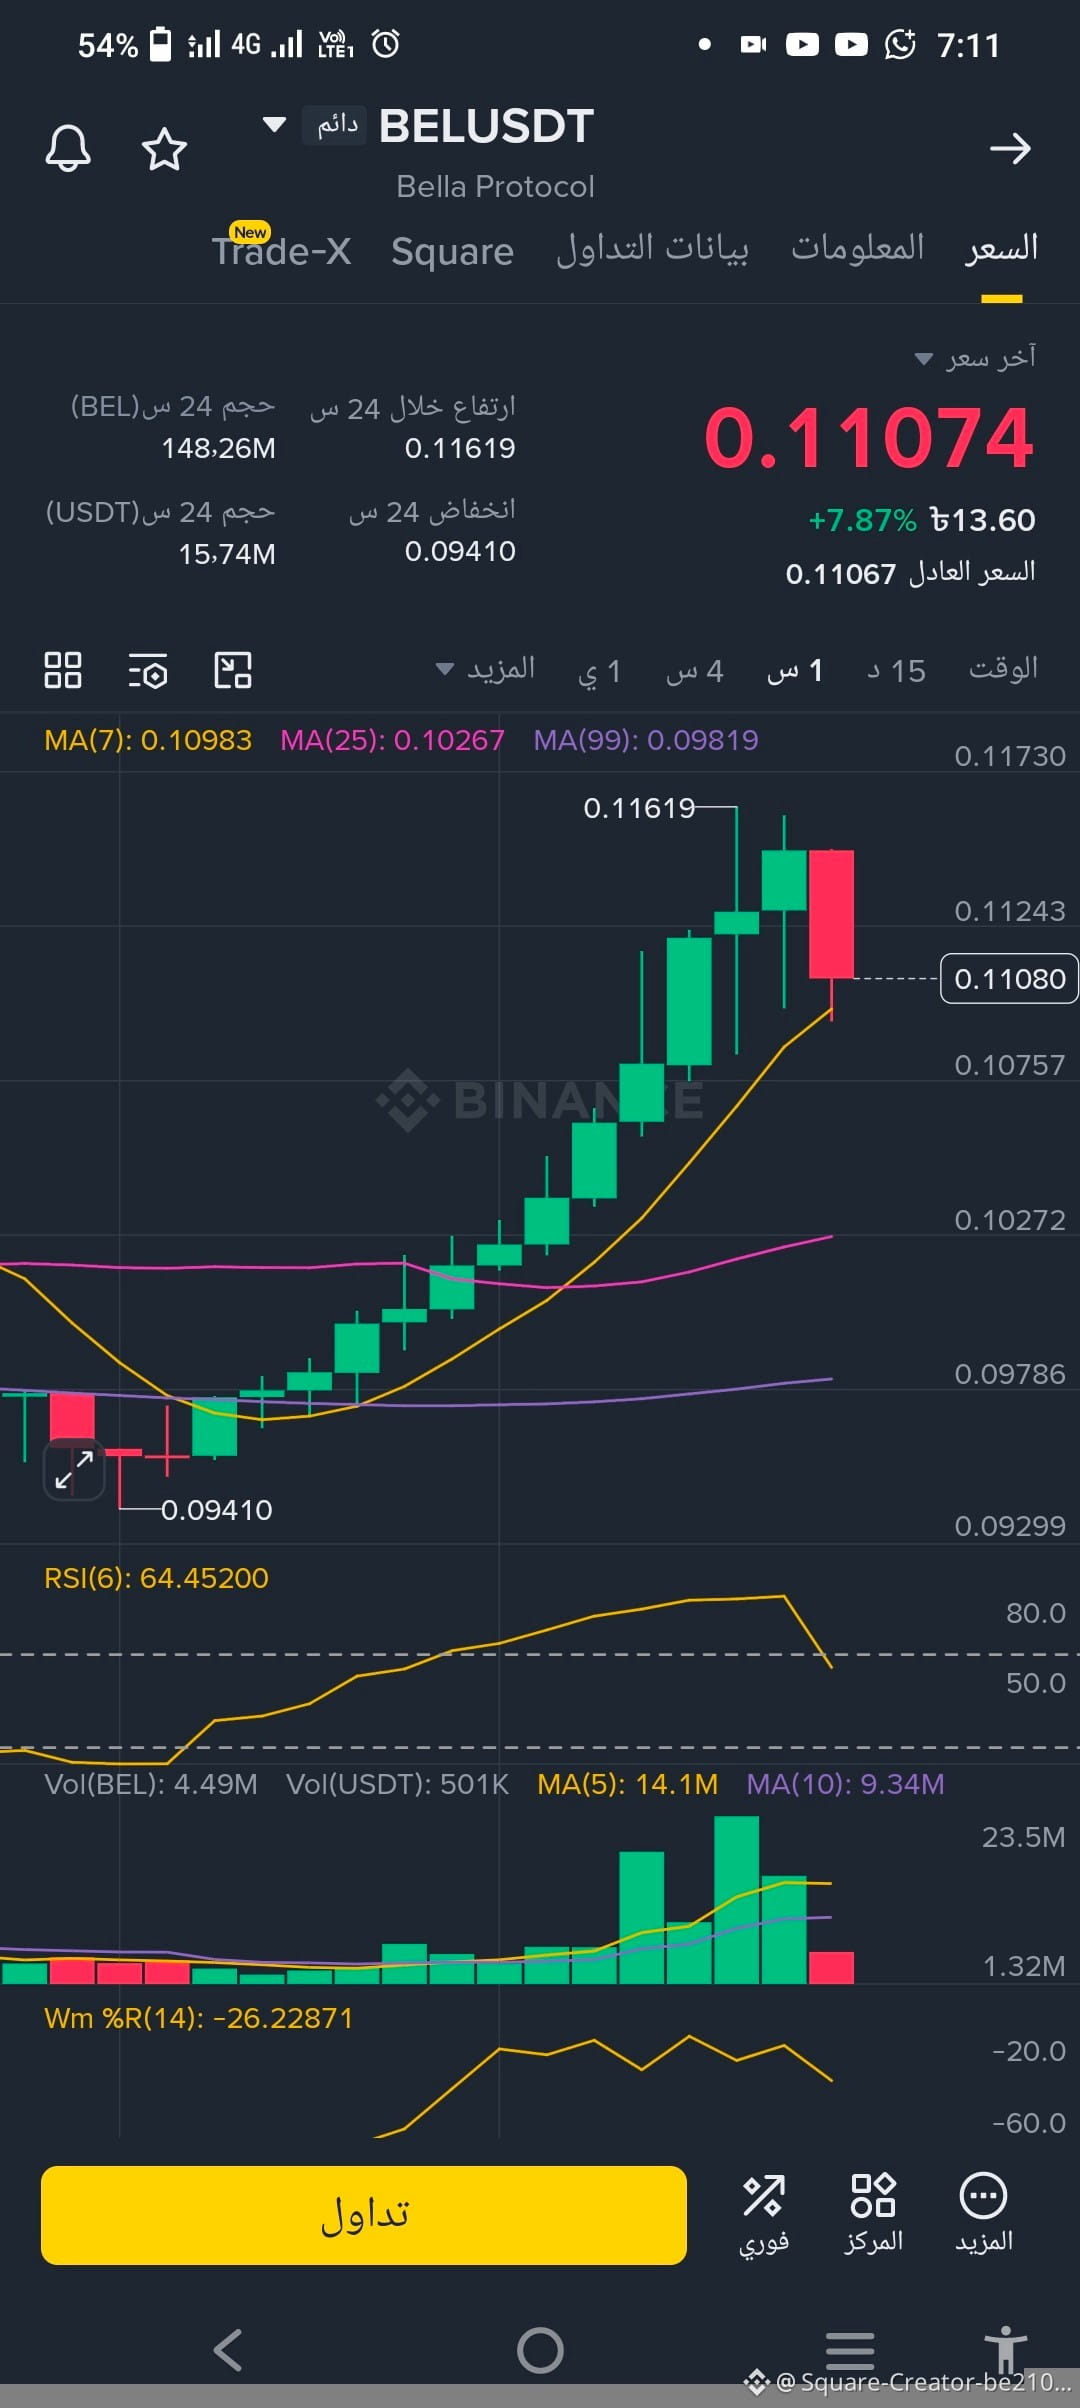Tap the Vol(BEL) volume label
Viewport: 1080px width, 2408px height.
(151, 1784)
